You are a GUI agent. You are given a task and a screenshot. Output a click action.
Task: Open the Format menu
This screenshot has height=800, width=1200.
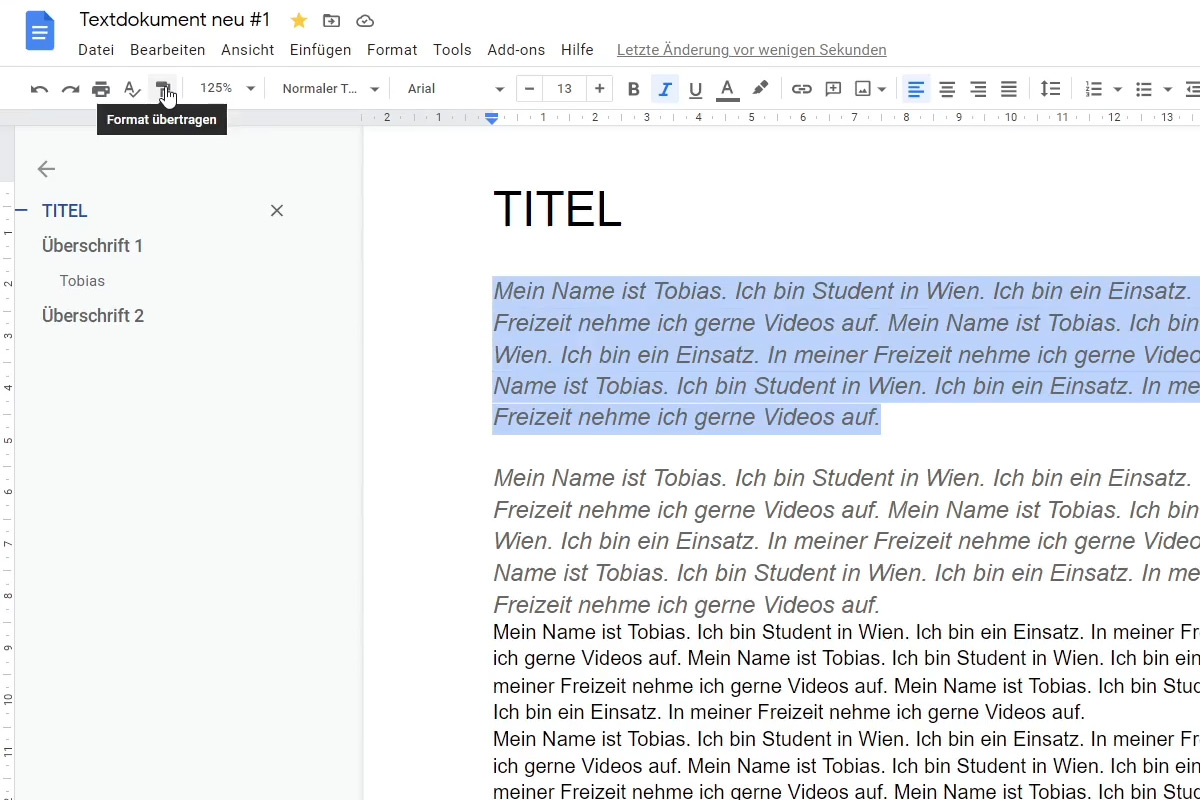[392, 50]
